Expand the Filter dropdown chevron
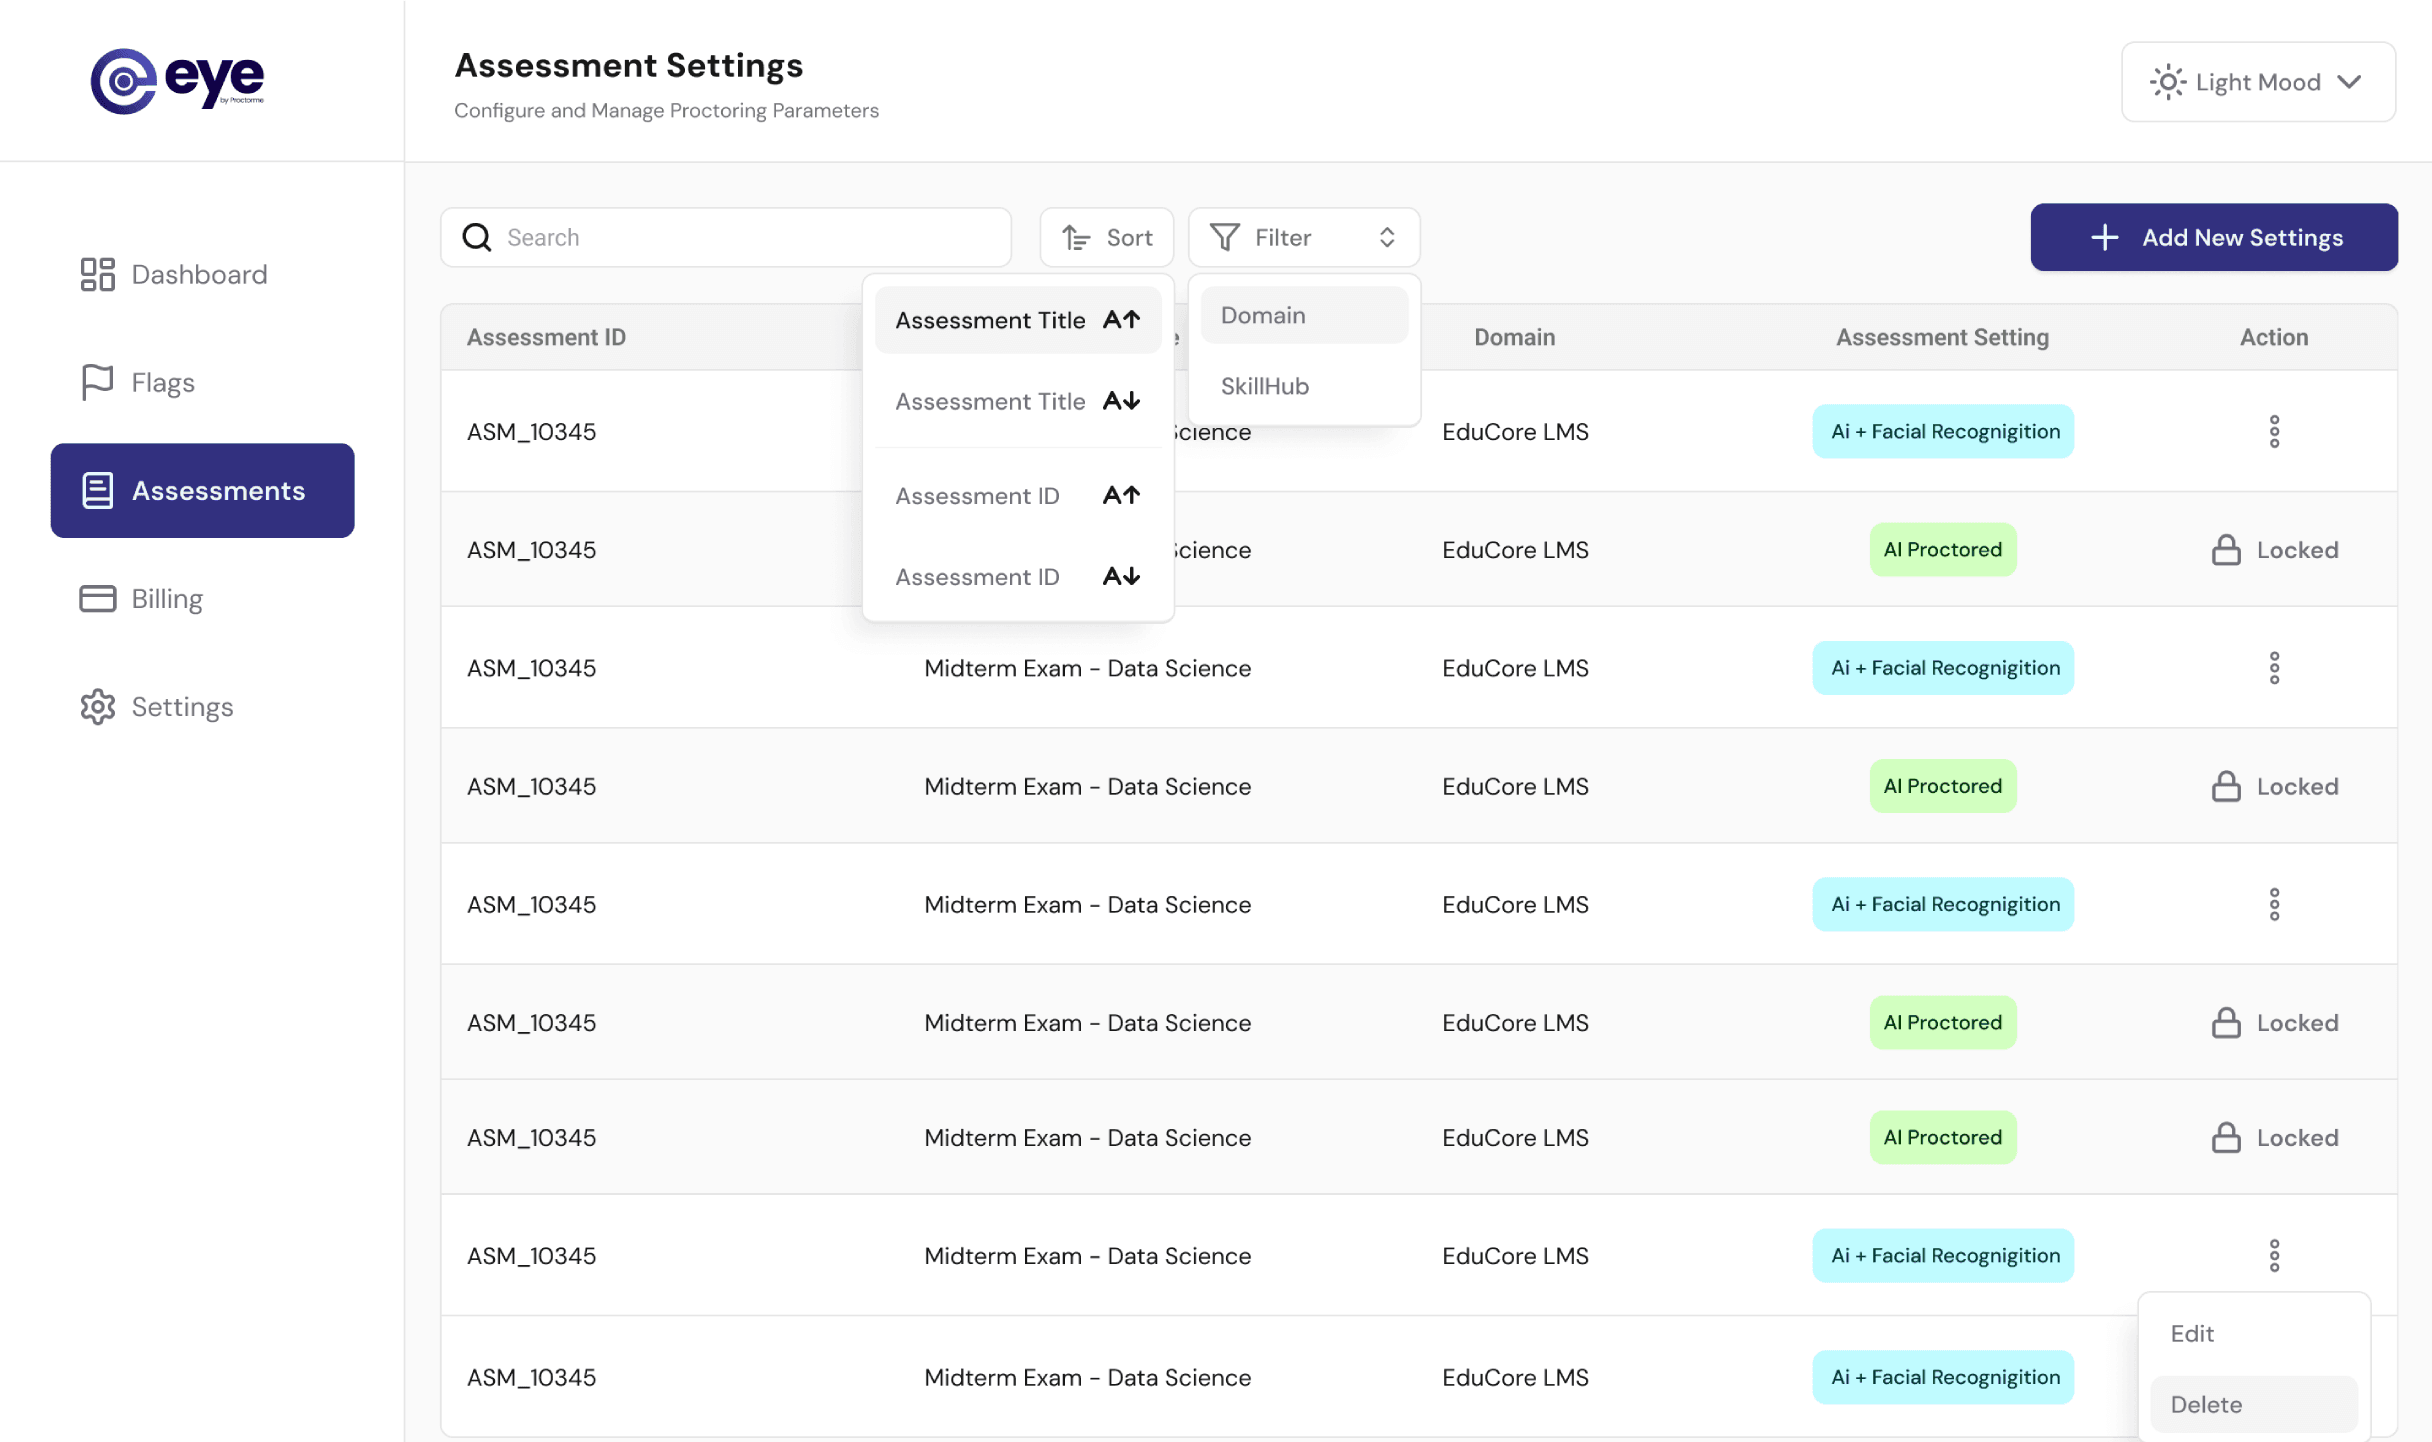 coord(1387,237)
